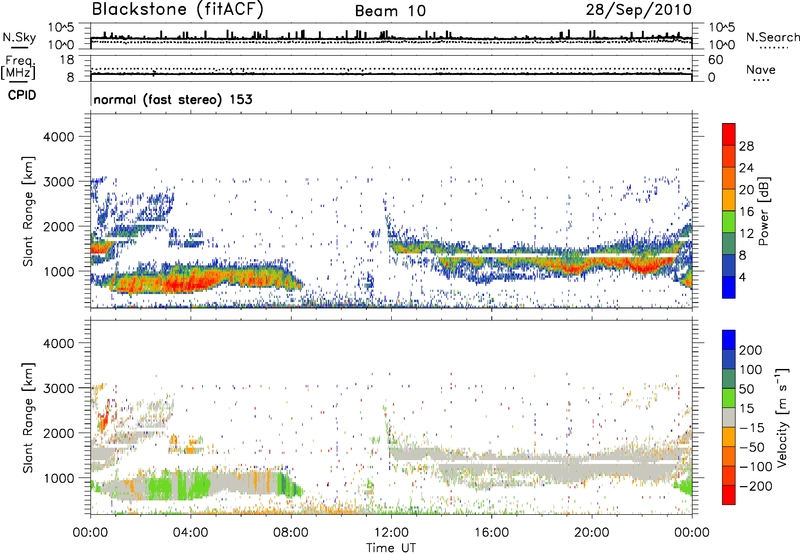Click the velocity color bar label '-100'
This screenshot has width=800, height=554.
click(755, 467)
